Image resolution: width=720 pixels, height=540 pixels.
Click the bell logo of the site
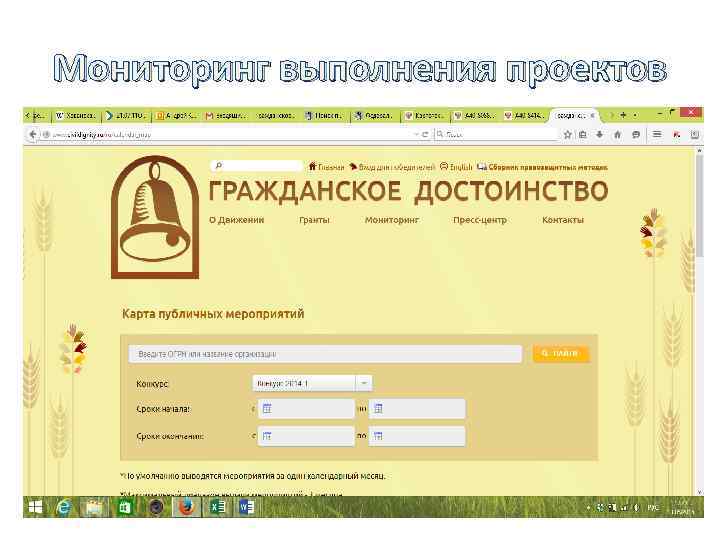pyautogui.click(x=155, y=217)
